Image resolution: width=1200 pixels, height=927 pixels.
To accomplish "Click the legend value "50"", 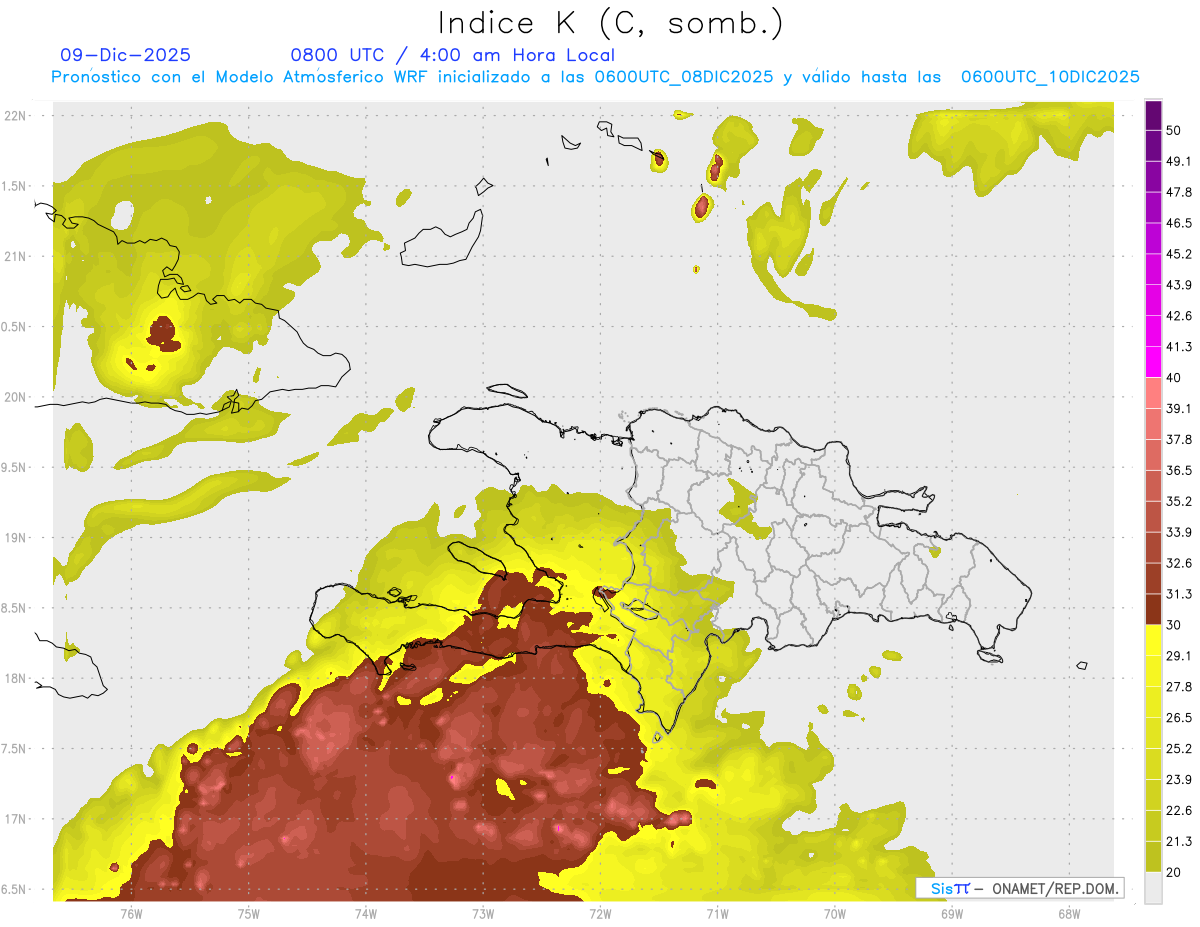I will tap(1175, 131).
